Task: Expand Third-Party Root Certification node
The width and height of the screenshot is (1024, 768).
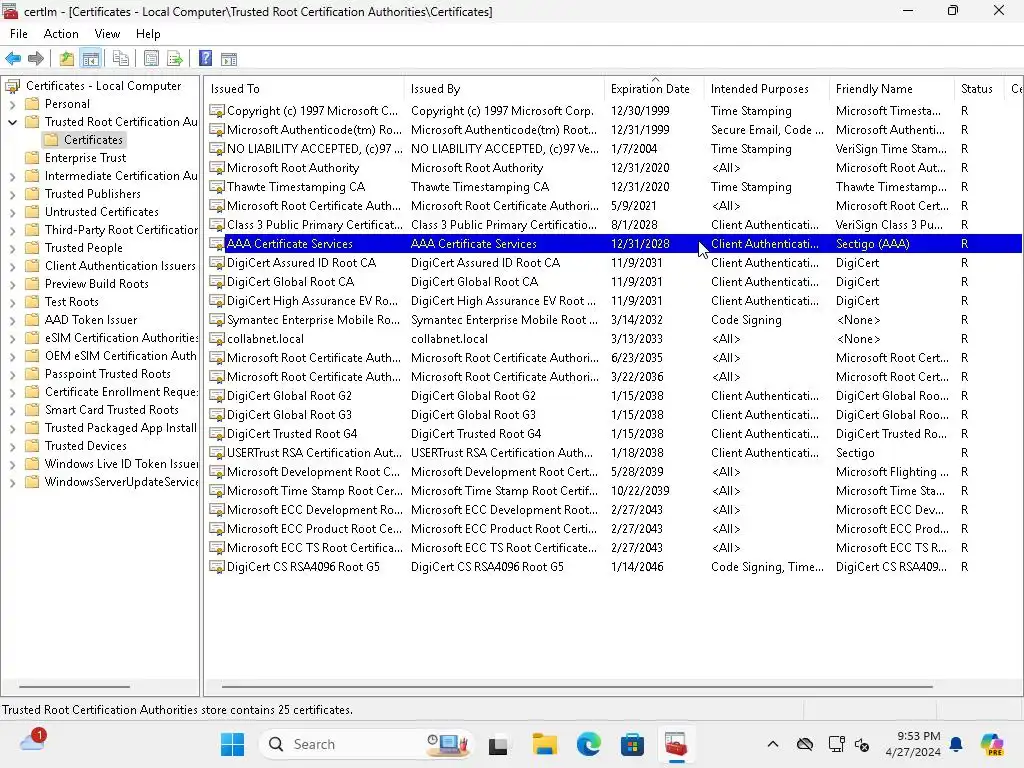Action: (12, 230)
